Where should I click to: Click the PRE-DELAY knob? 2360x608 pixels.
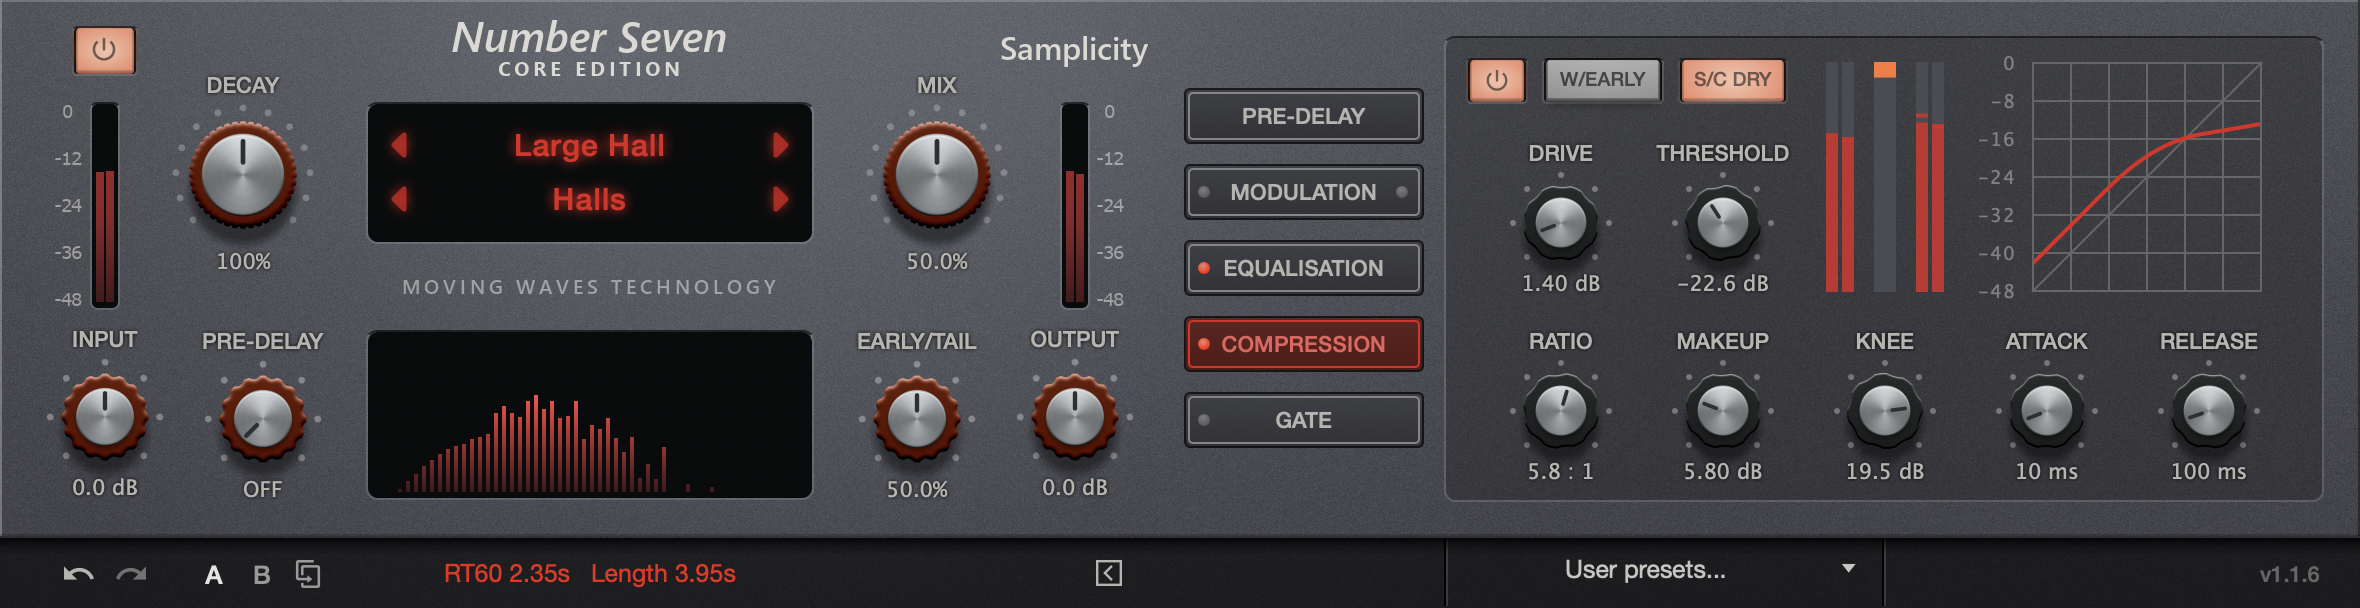pyautogui.click(x=262, y=418)
